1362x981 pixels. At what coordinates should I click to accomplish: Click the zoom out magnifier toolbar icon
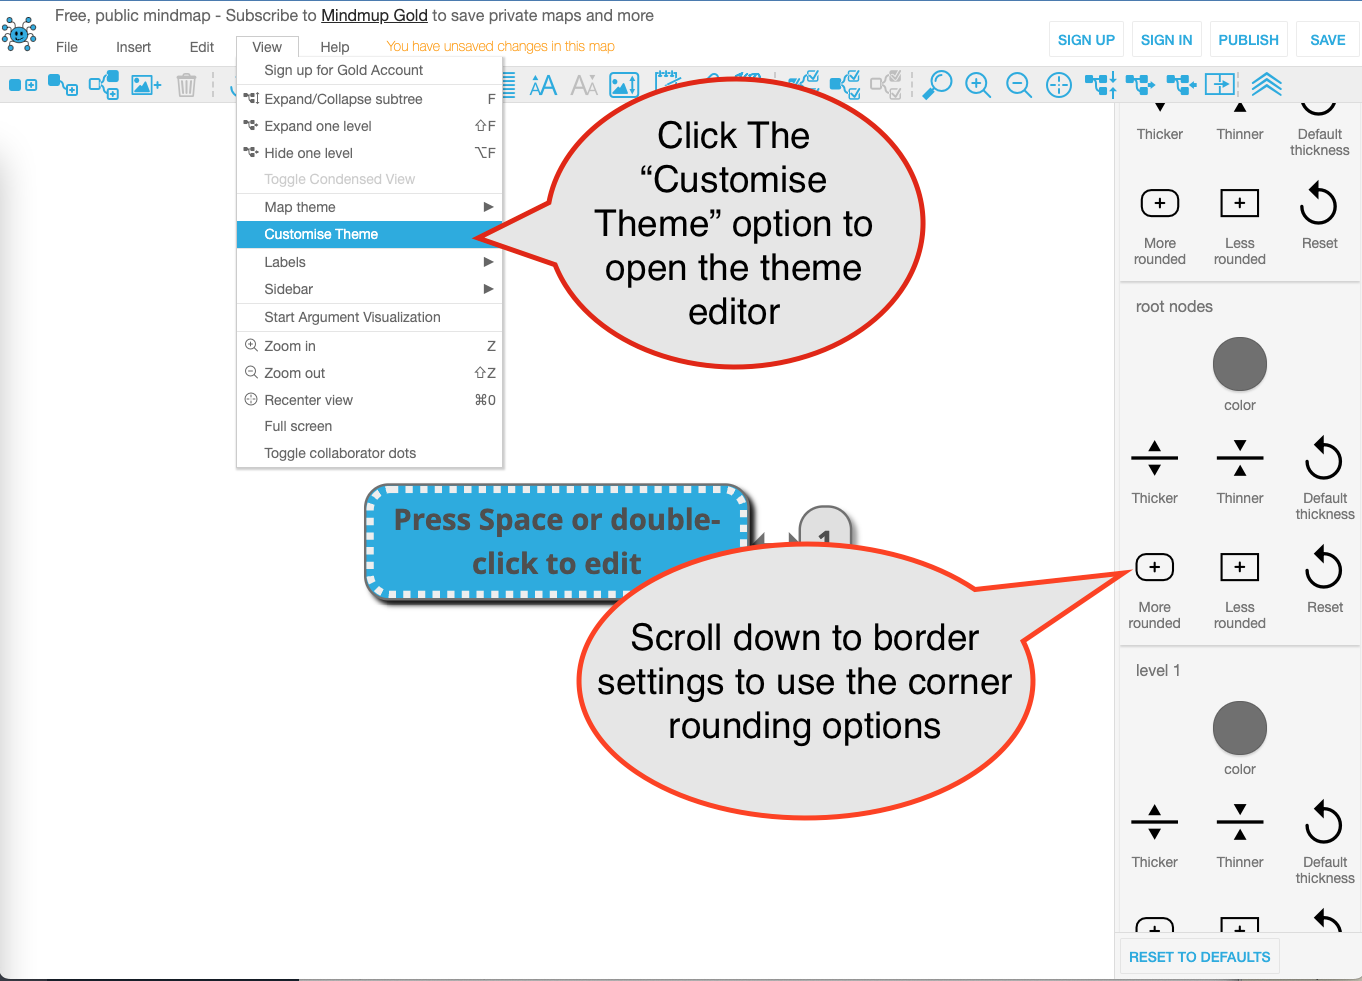pyautogui.click(x=1019, y=85)
